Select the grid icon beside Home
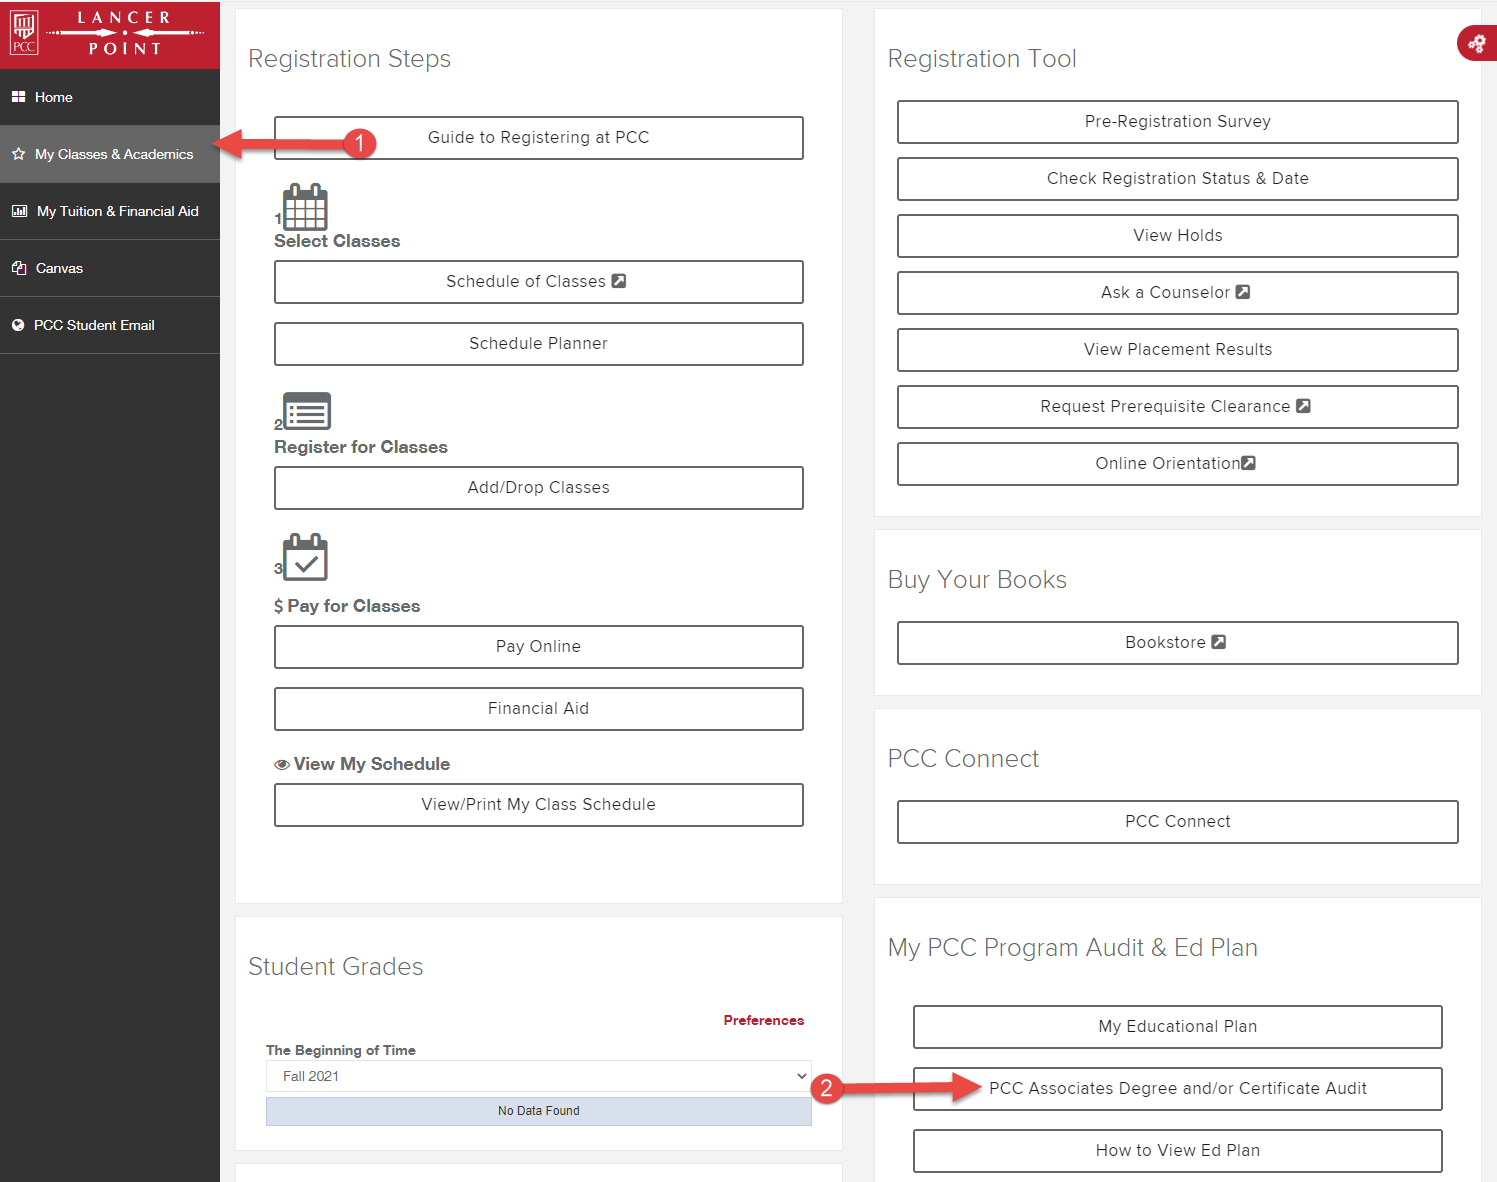This screenshot has width=1497, height=1182. tap(16, 96)
